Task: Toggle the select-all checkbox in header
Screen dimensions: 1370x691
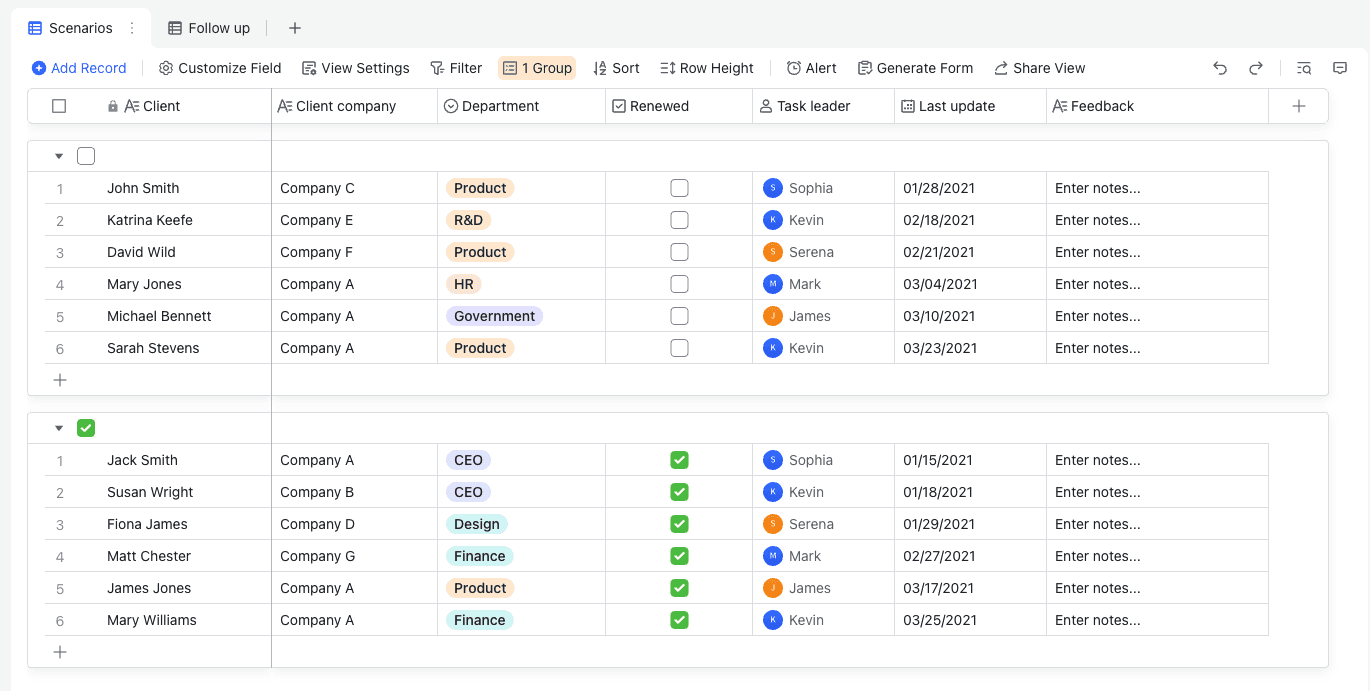Action: pos(59,106)
